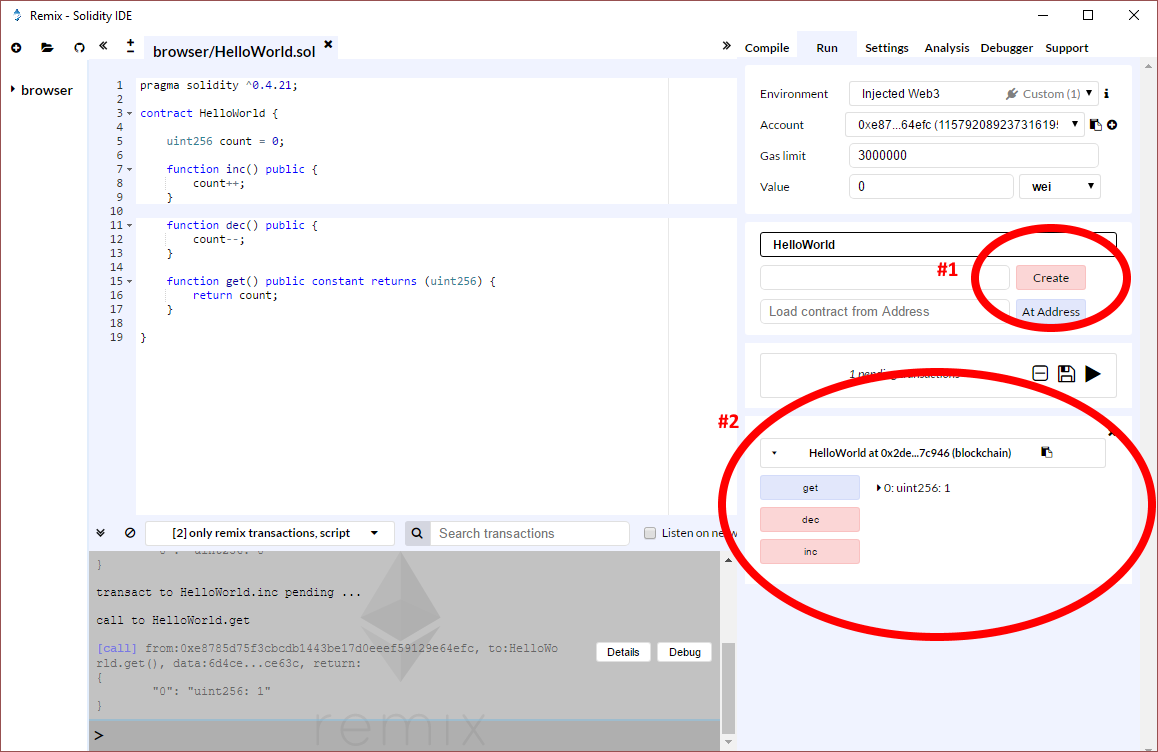
Task: Click the dec function button
Action: (810, 519)
